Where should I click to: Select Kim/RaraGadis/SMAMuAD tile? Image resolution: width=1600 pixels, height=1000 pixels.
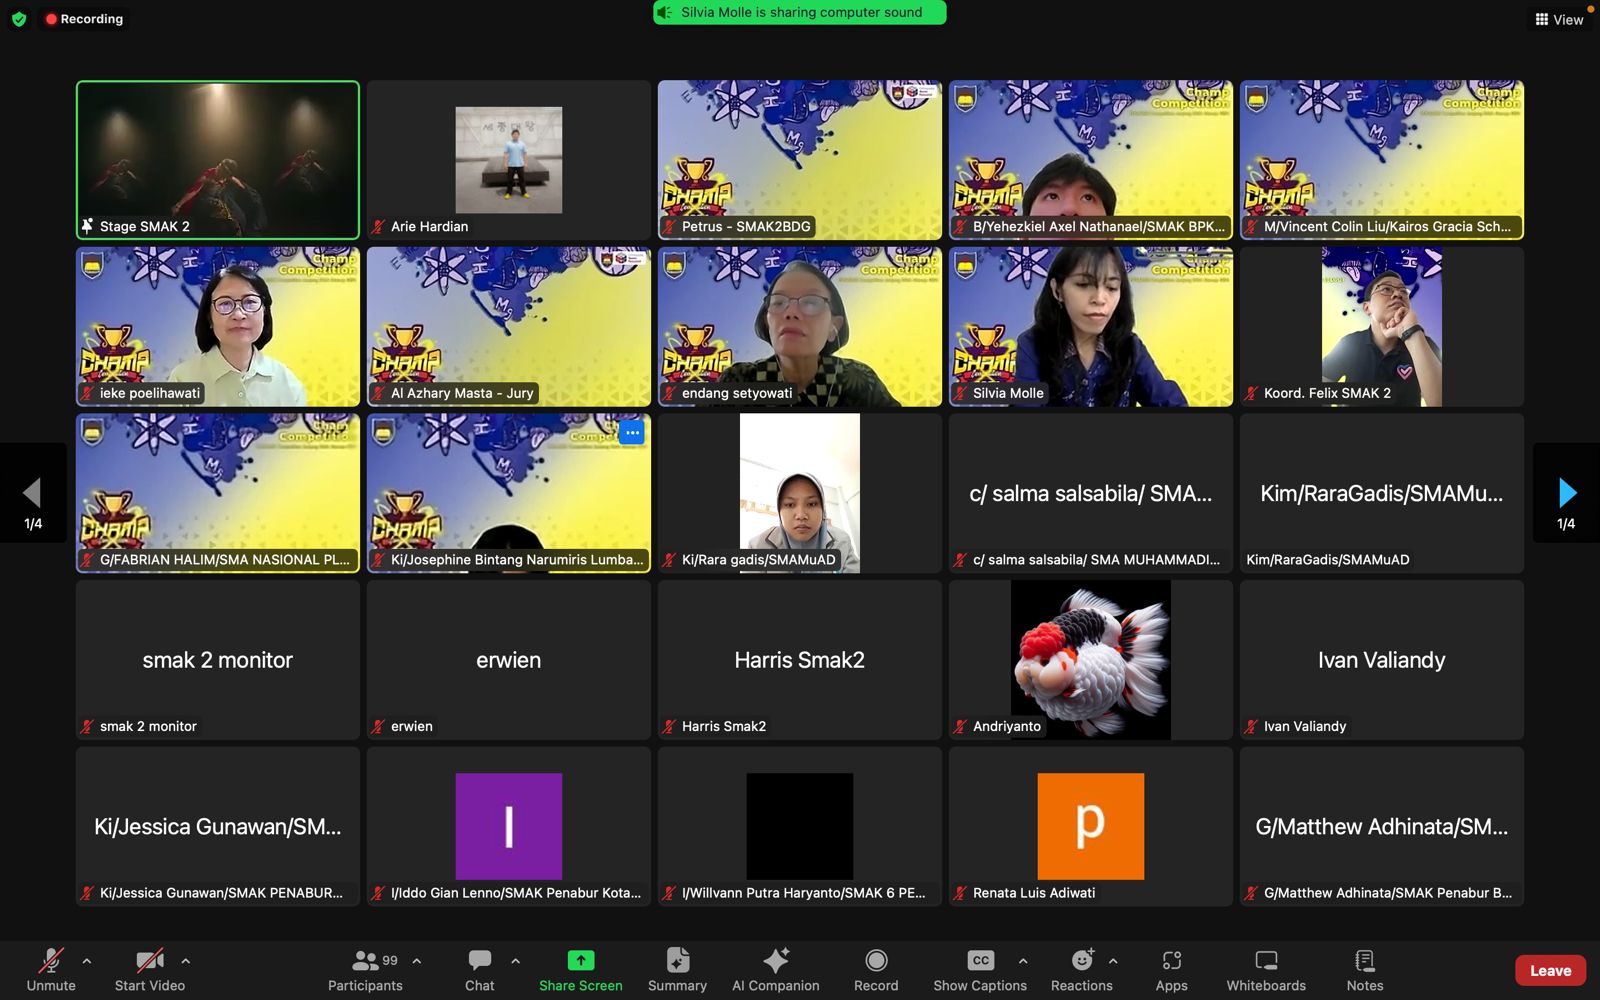[x=1382, y=493]
